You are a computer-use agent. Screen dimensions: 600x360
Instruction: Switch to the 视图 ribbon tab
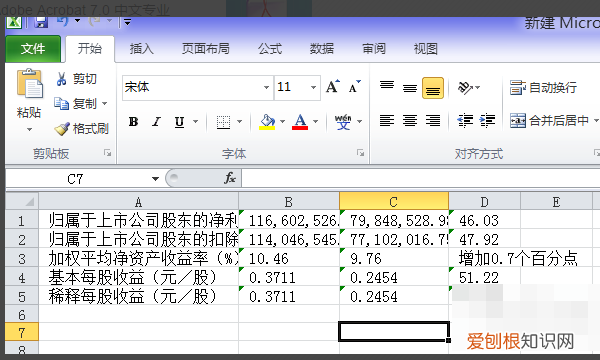[x=426, y=49]
